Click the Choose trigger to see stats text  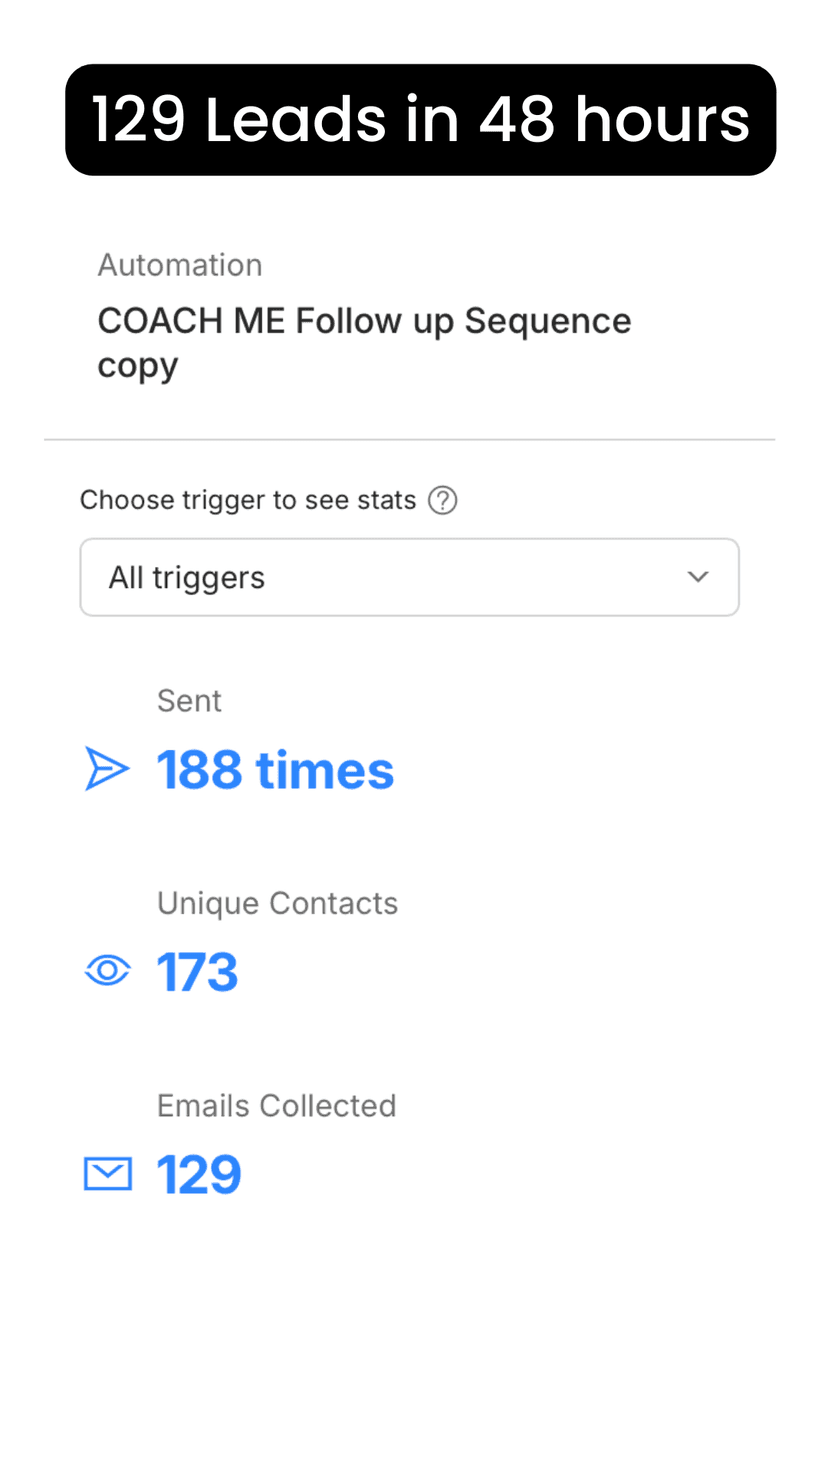point(248,500)
